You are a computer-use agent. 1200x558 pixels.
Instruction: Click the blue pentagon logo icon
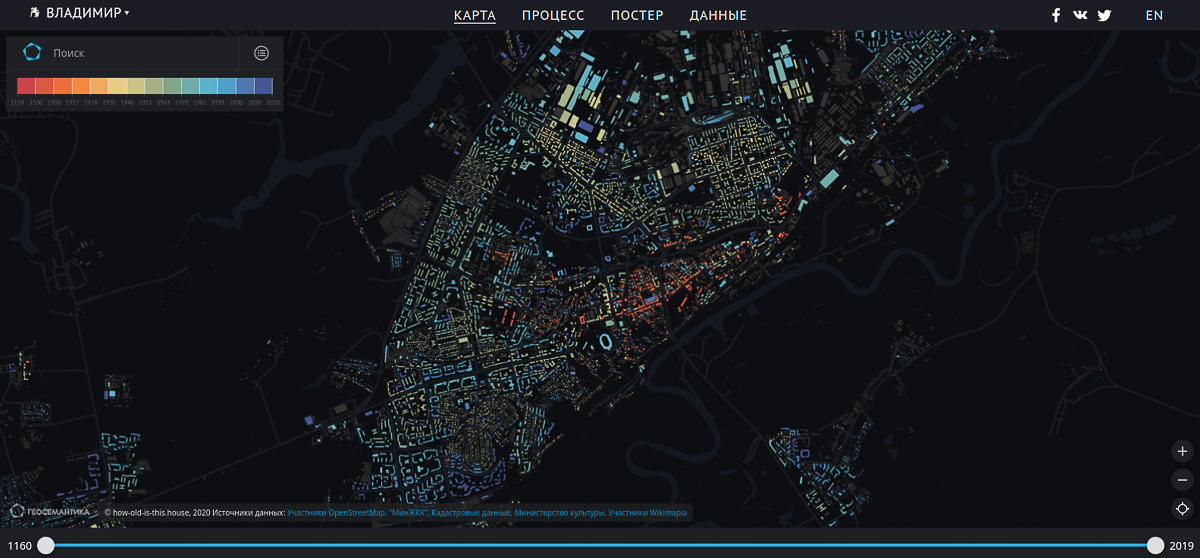[x=31, y=52]
